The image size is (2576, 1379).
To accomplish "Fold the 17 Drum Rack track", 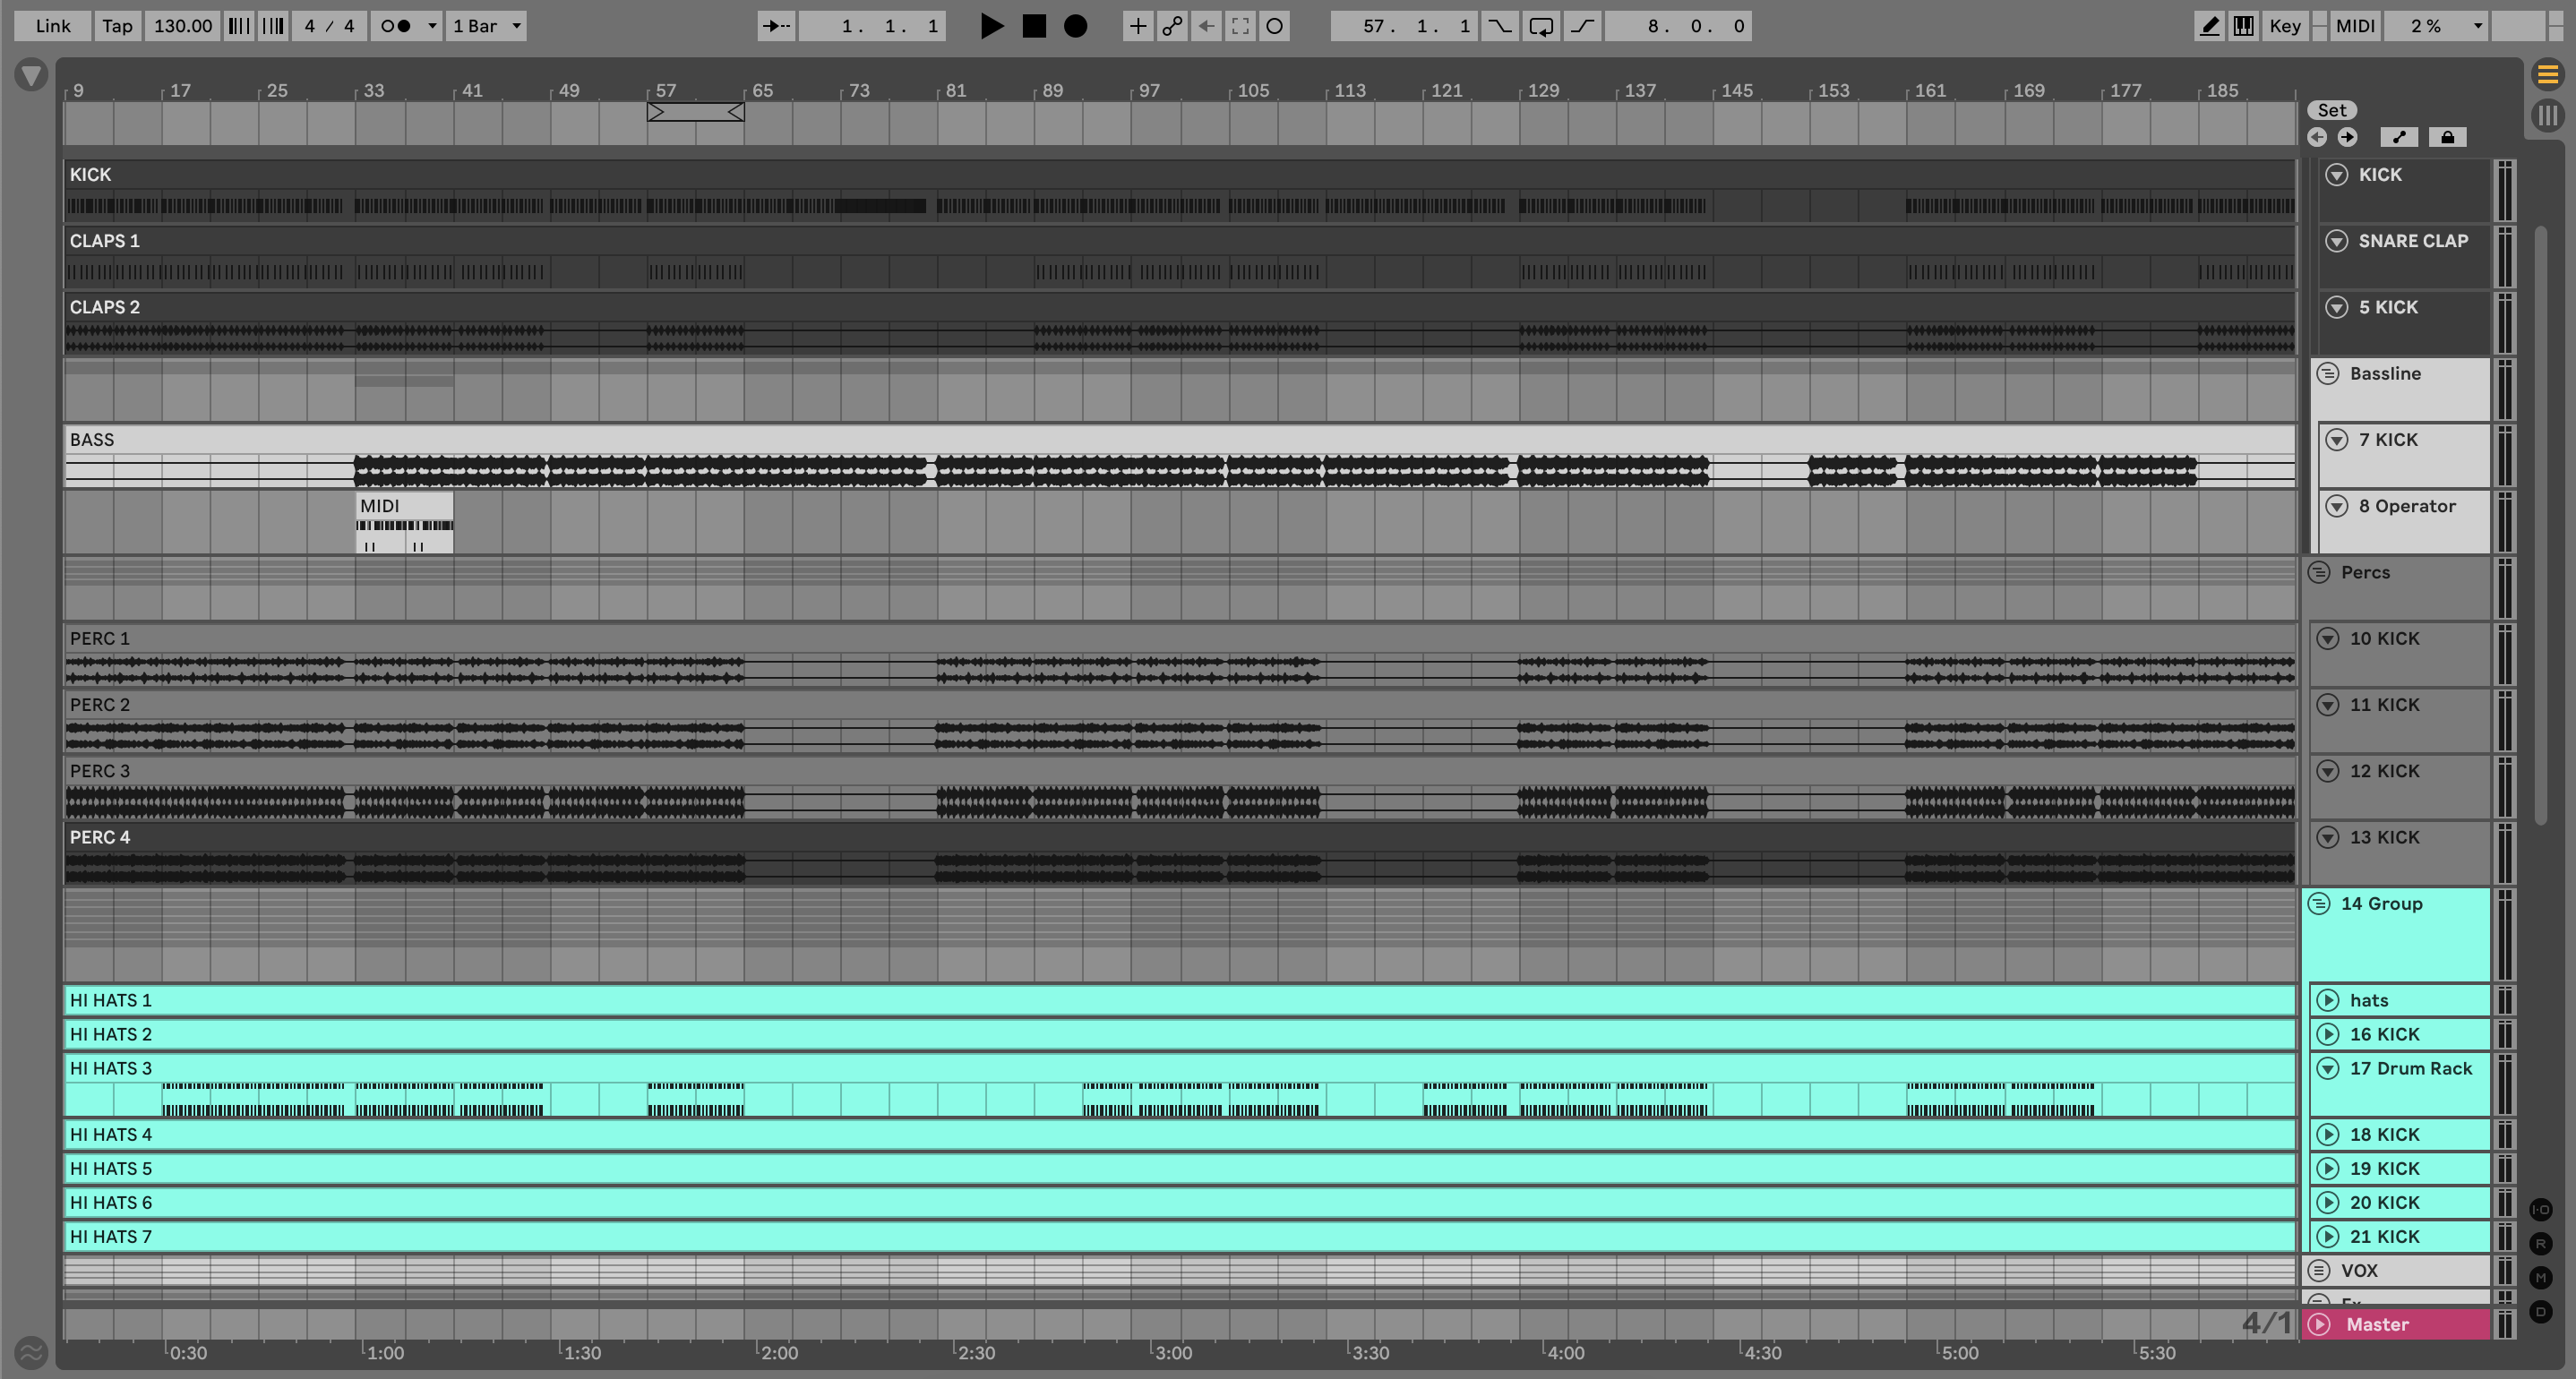I will tap(2328, 1068).
